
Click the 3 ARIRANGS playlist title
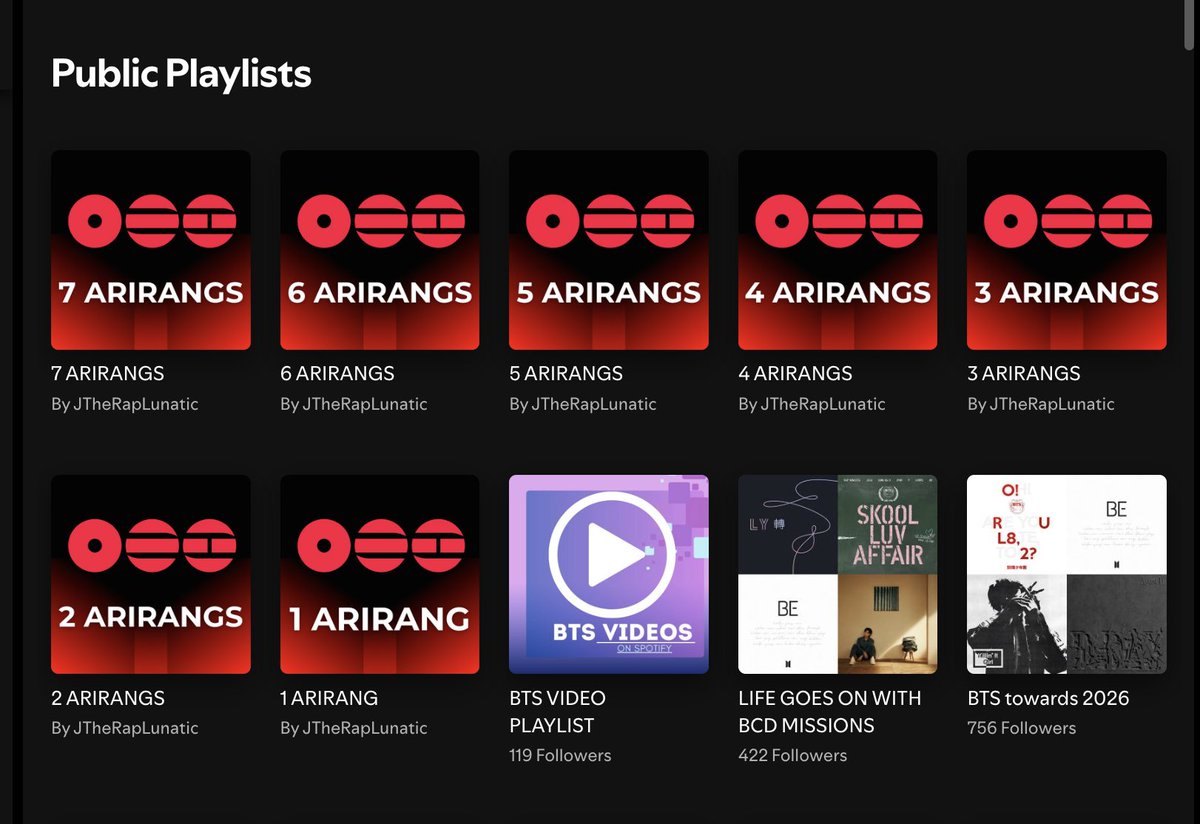1024,374
